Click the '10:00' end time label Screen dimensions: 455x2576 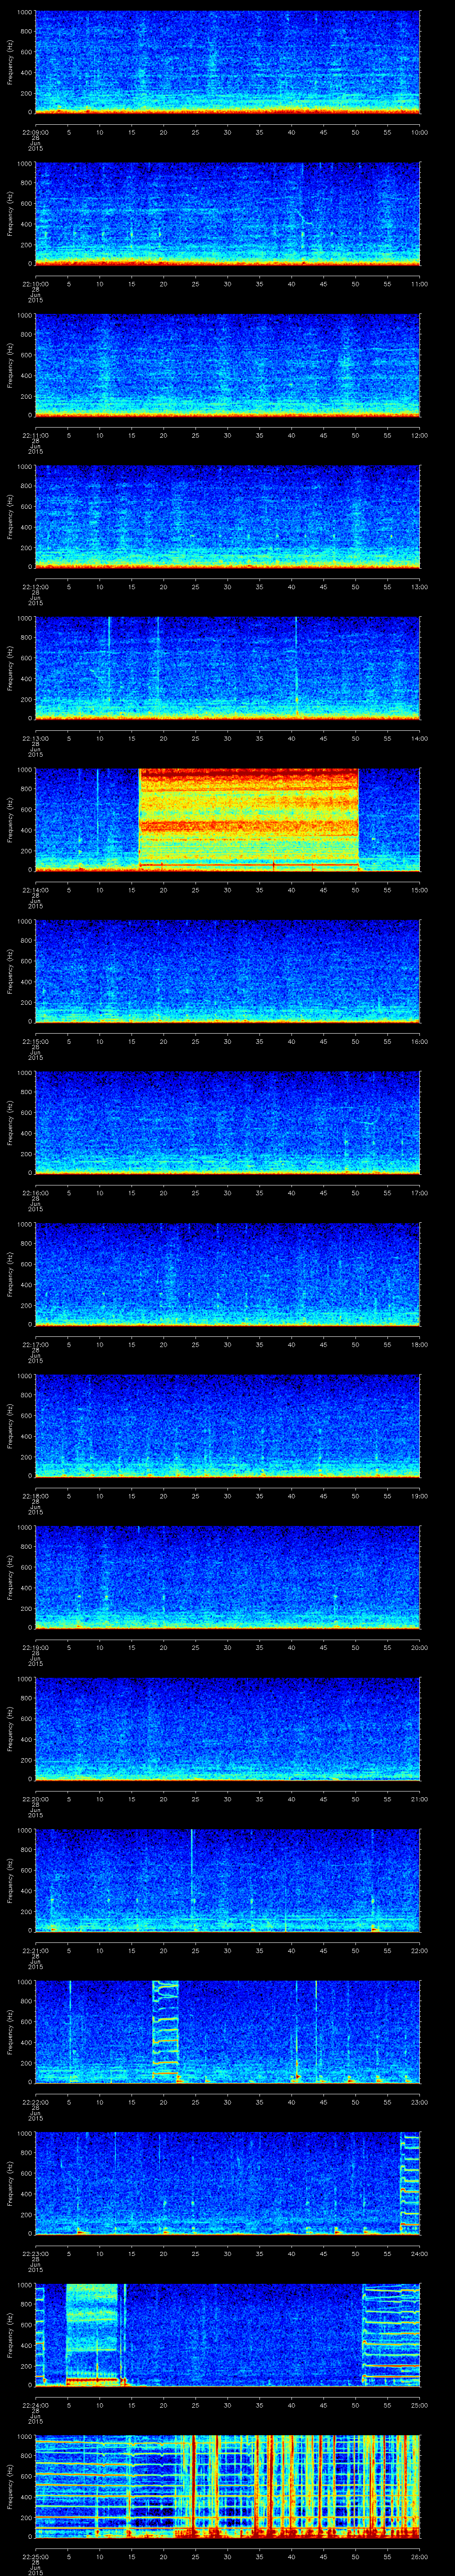[x=420, y=131]
